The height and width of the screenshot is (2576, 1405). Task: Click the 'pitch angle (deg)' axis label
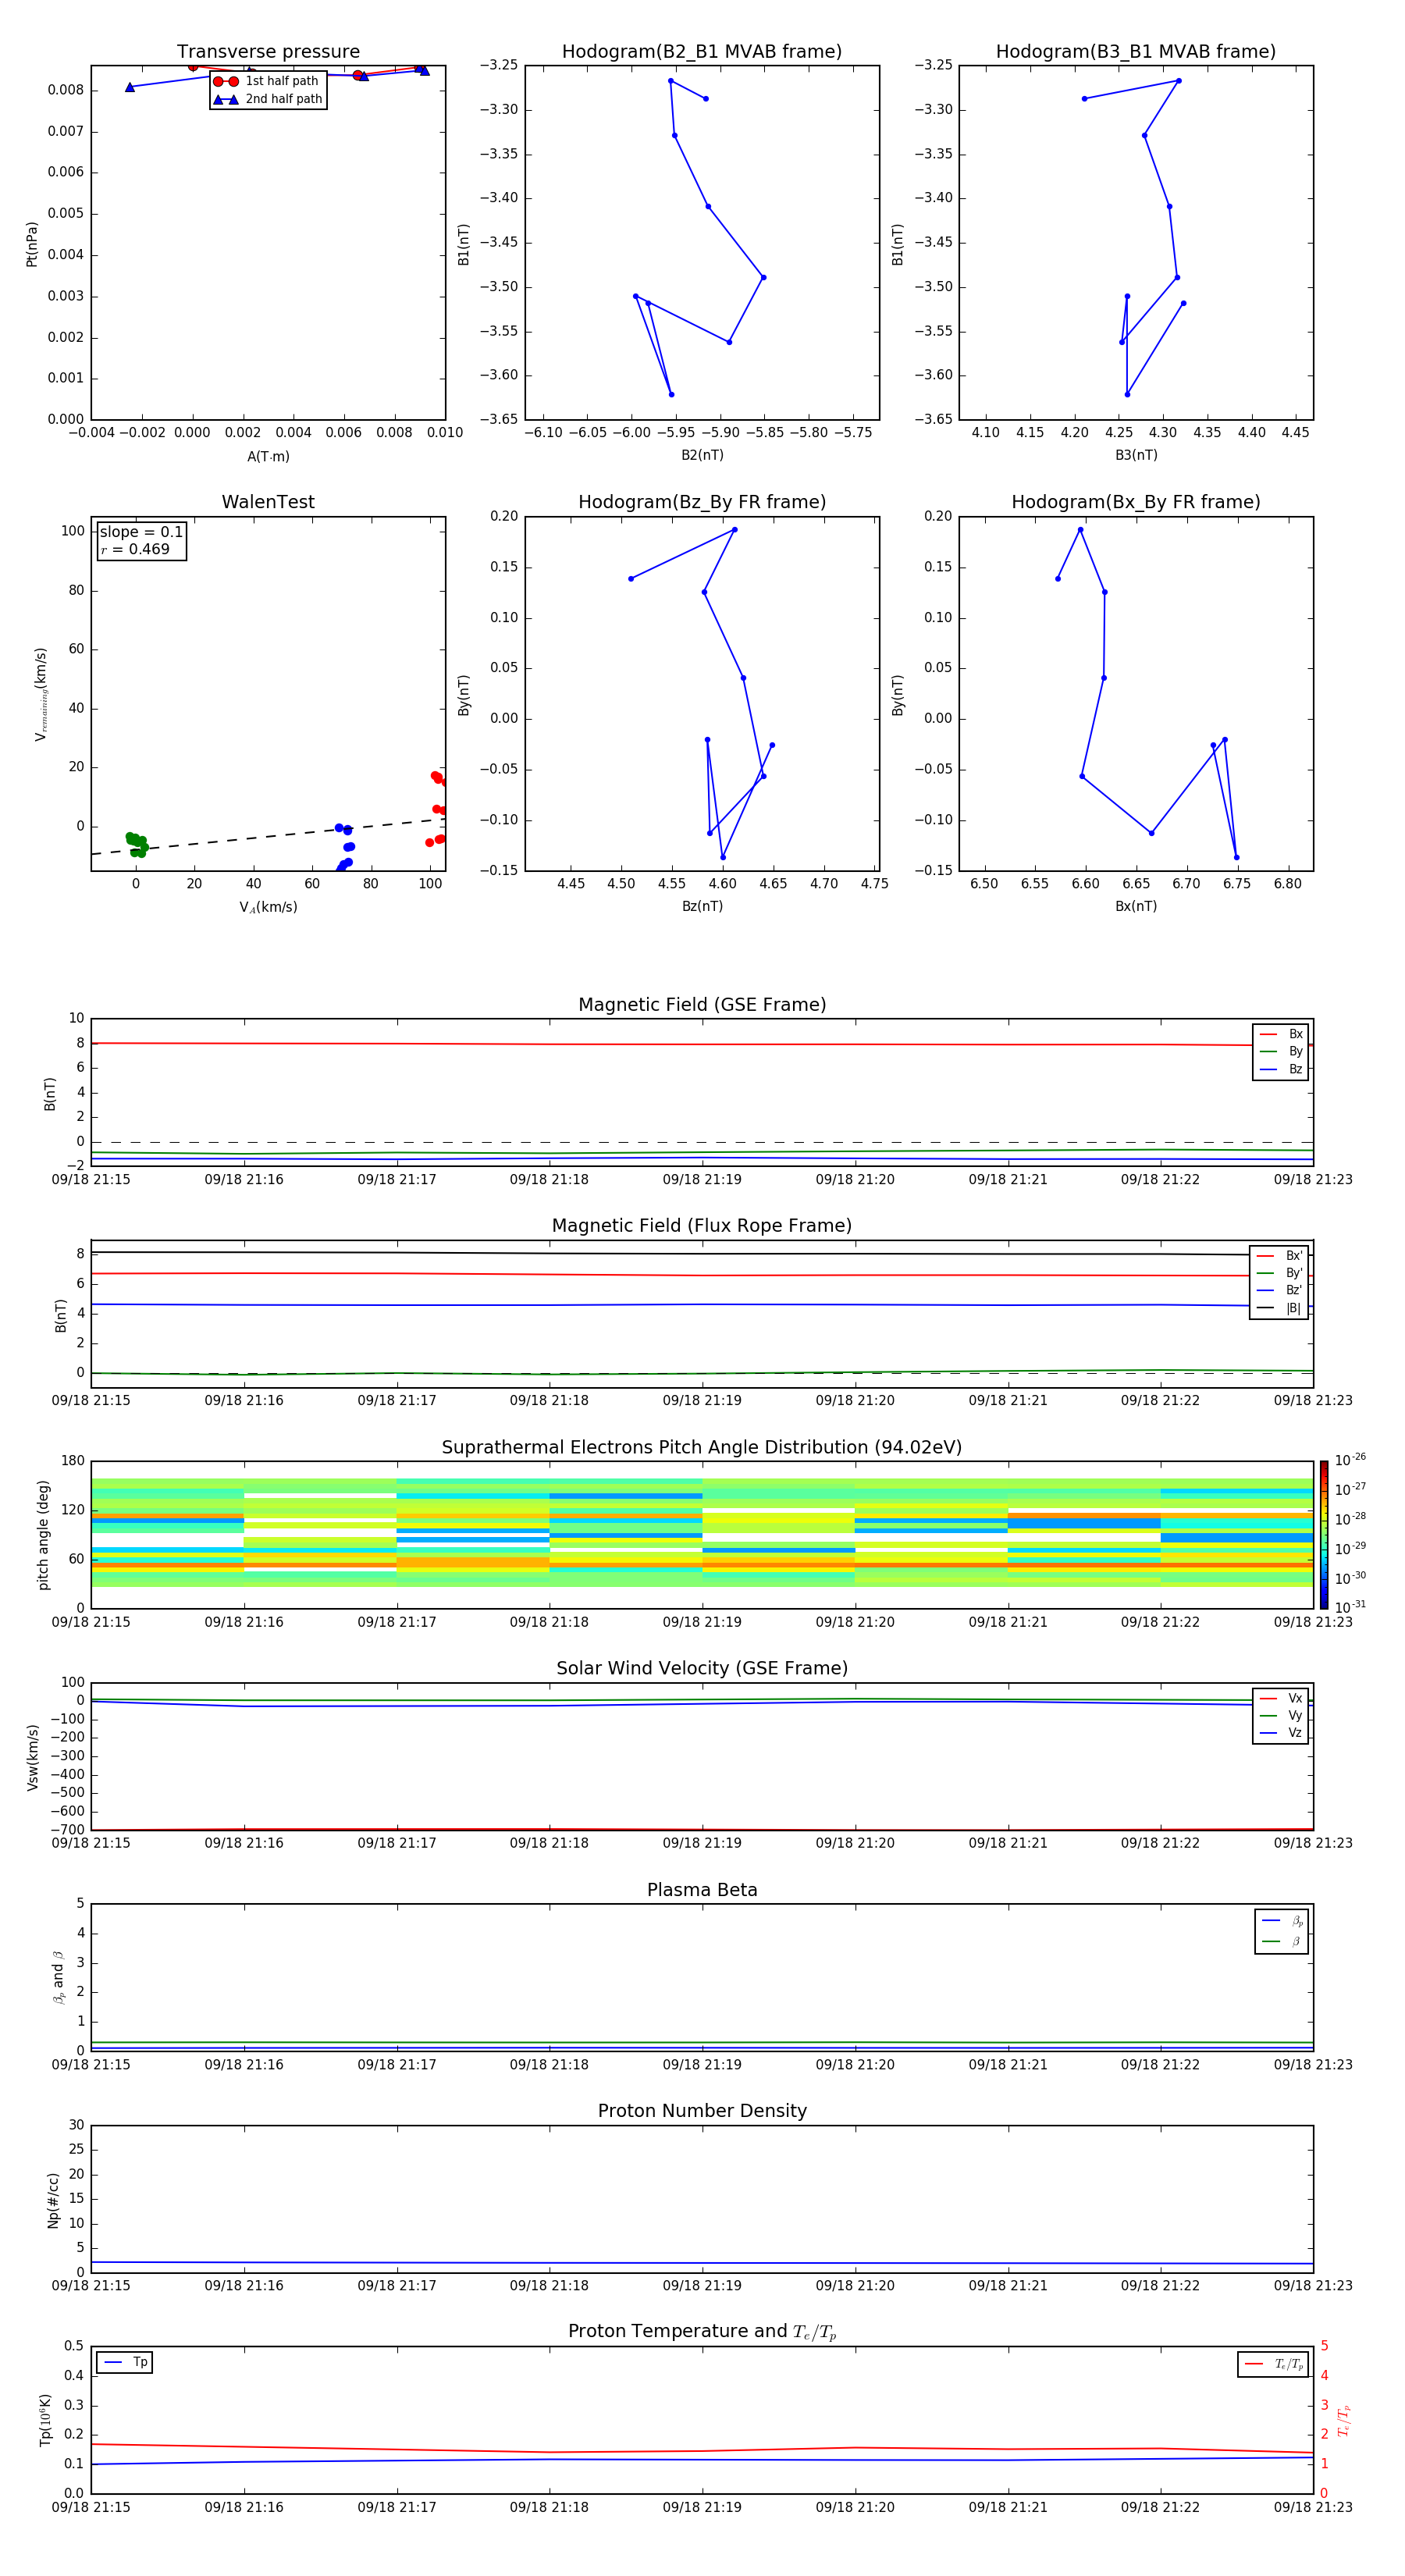43,1535
